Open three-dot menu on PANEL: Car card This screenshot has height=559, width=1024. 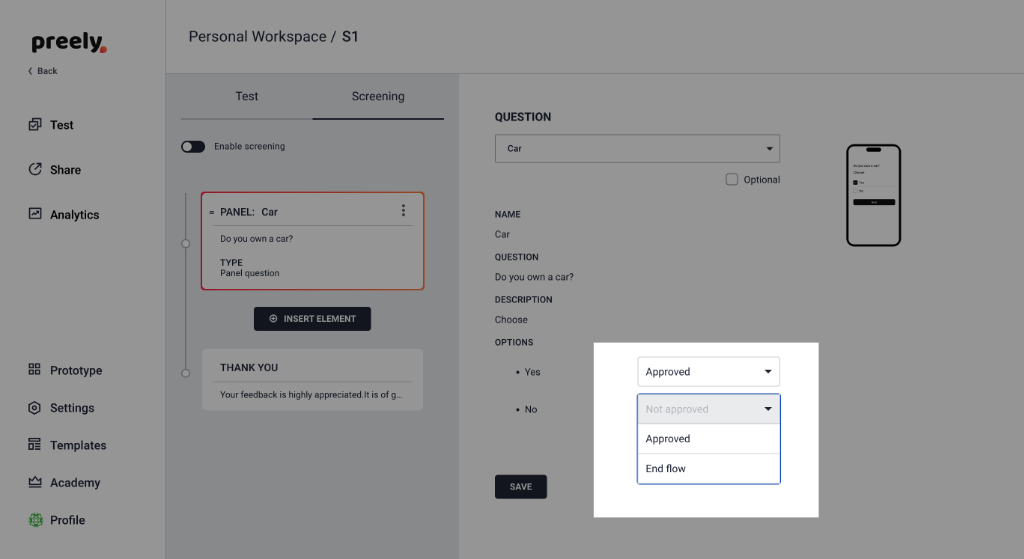point(403,210)
